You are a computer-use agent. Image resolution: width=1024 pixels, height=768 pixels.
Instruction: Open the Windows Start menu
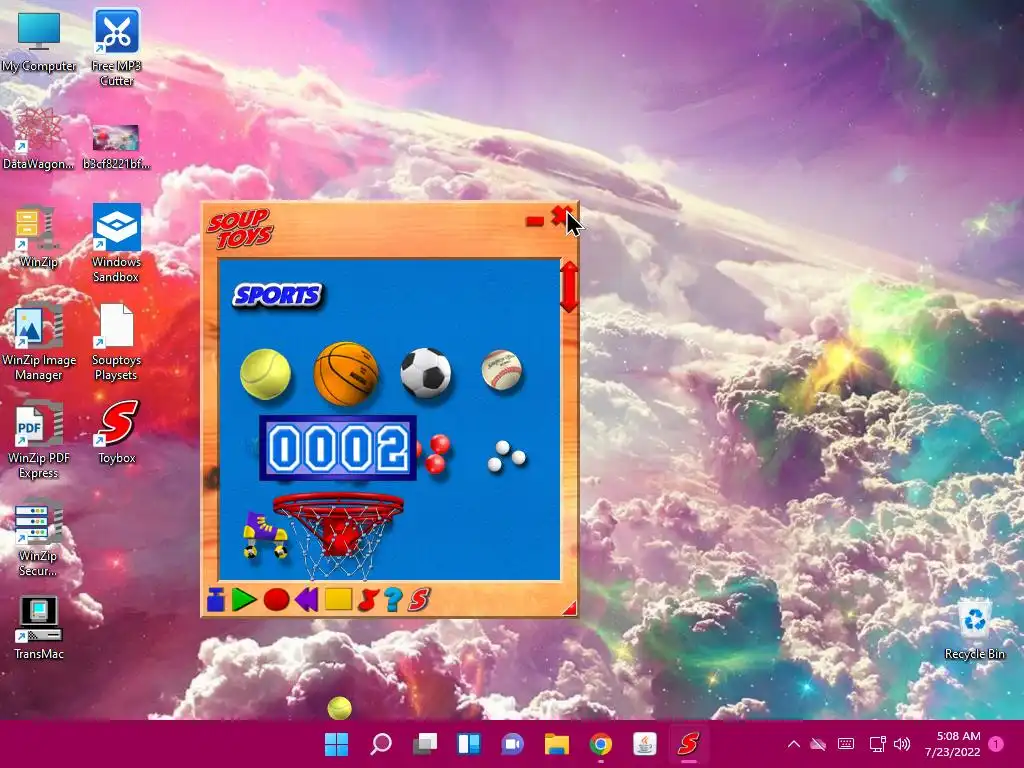click(337, 744)
